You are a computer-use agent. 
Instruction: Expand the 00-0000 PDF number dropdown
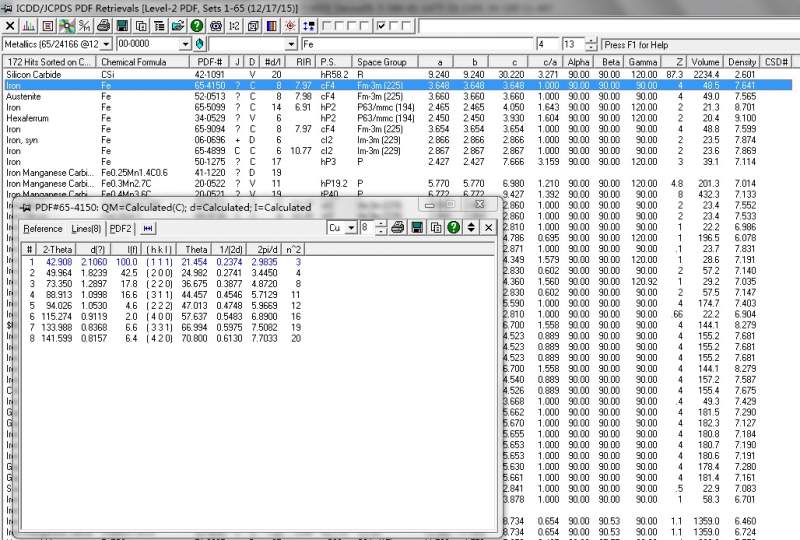click(185, 45)
